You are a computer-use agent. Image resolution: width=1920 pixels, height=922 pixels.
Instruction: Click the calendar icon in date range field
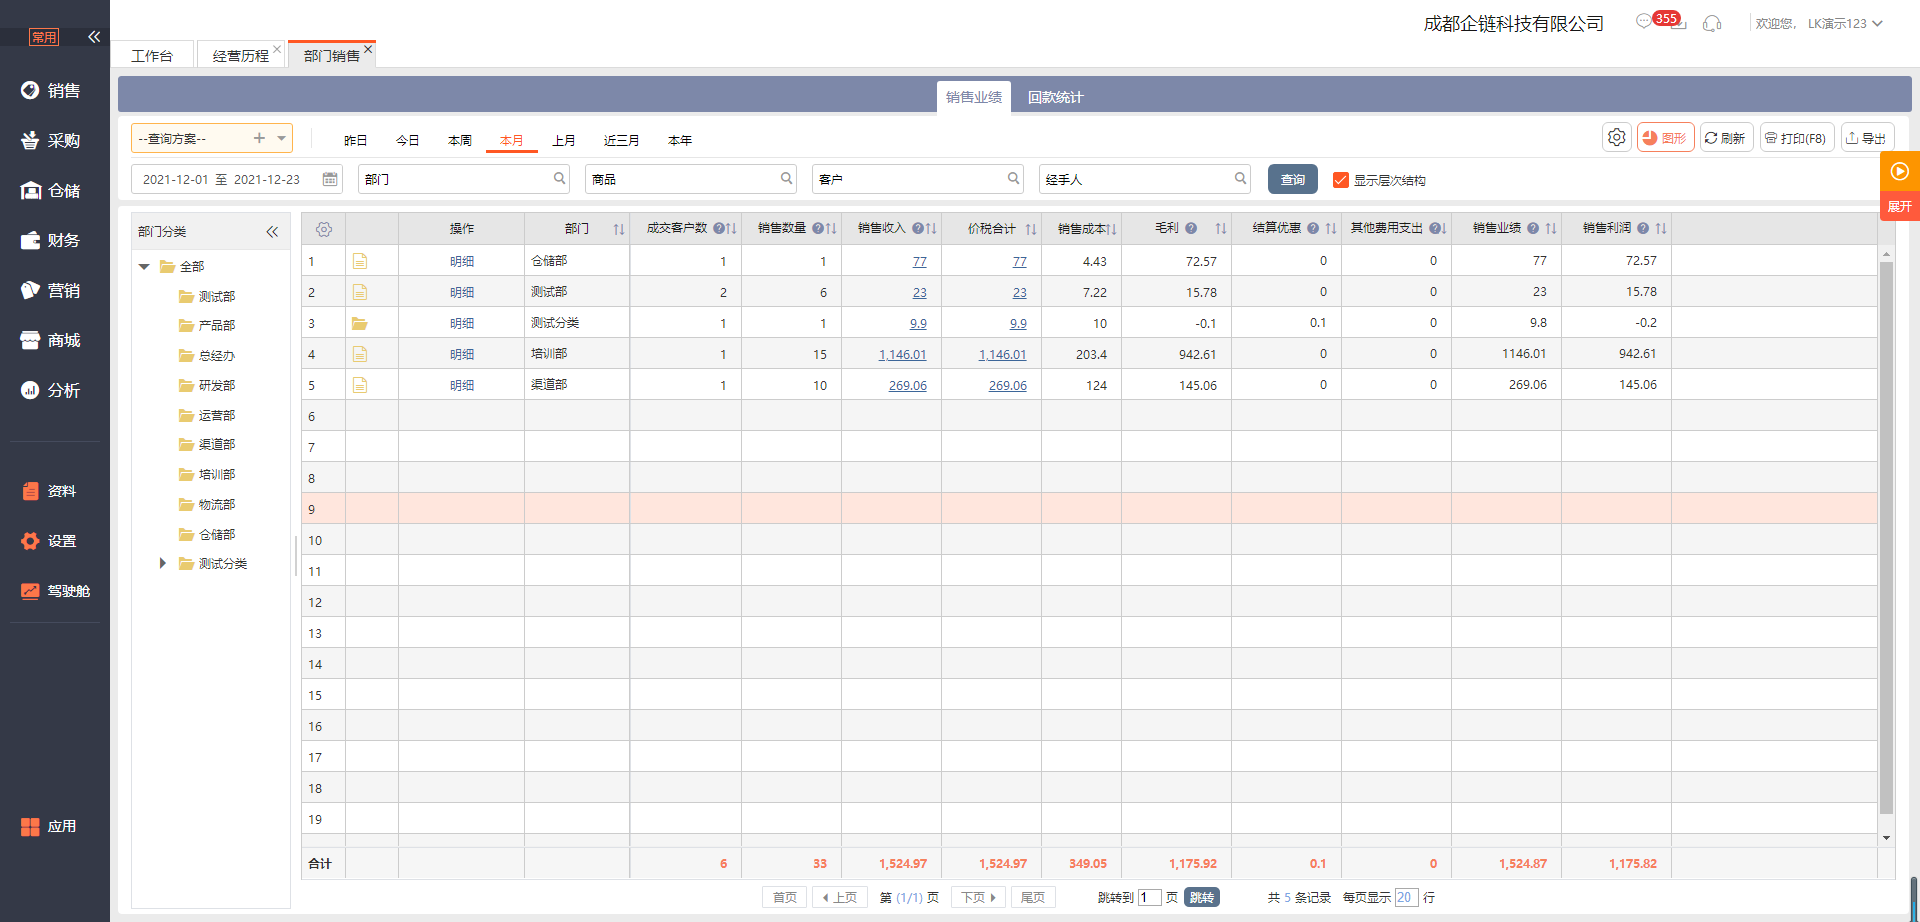[330, 180]
